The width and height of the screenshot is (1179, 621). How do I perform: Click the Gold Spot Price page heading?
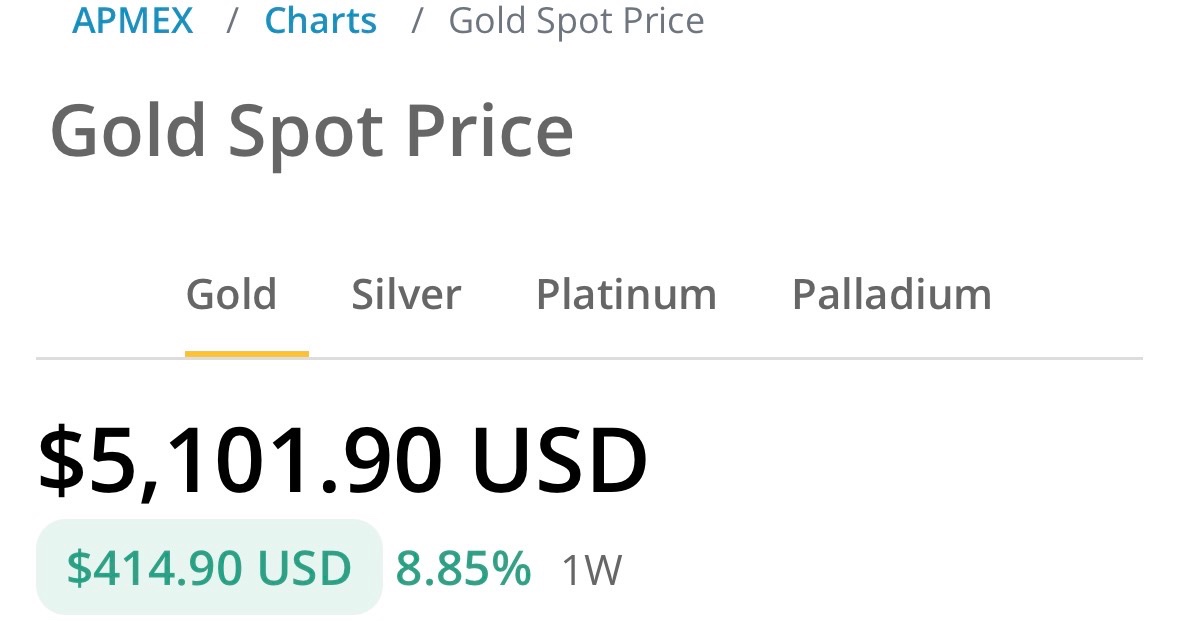(x=311, y=131)
